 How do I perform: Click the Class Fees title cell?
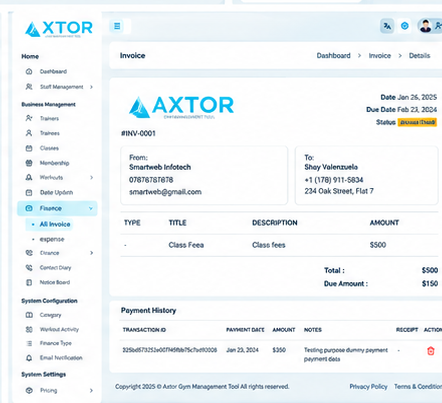[186, 245]
